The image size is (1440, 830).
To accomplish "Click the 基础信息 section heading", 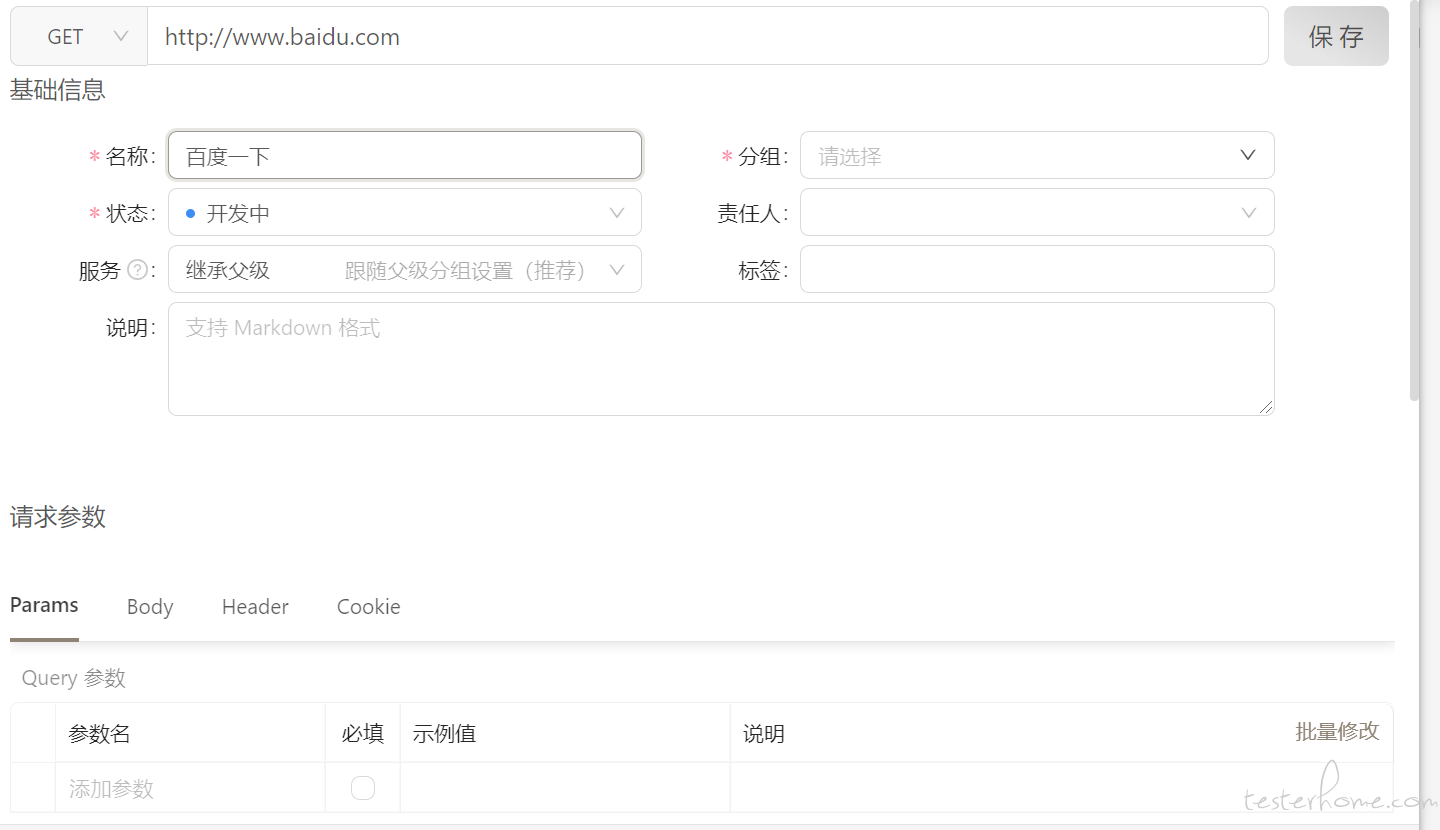I will click(58, 90).
